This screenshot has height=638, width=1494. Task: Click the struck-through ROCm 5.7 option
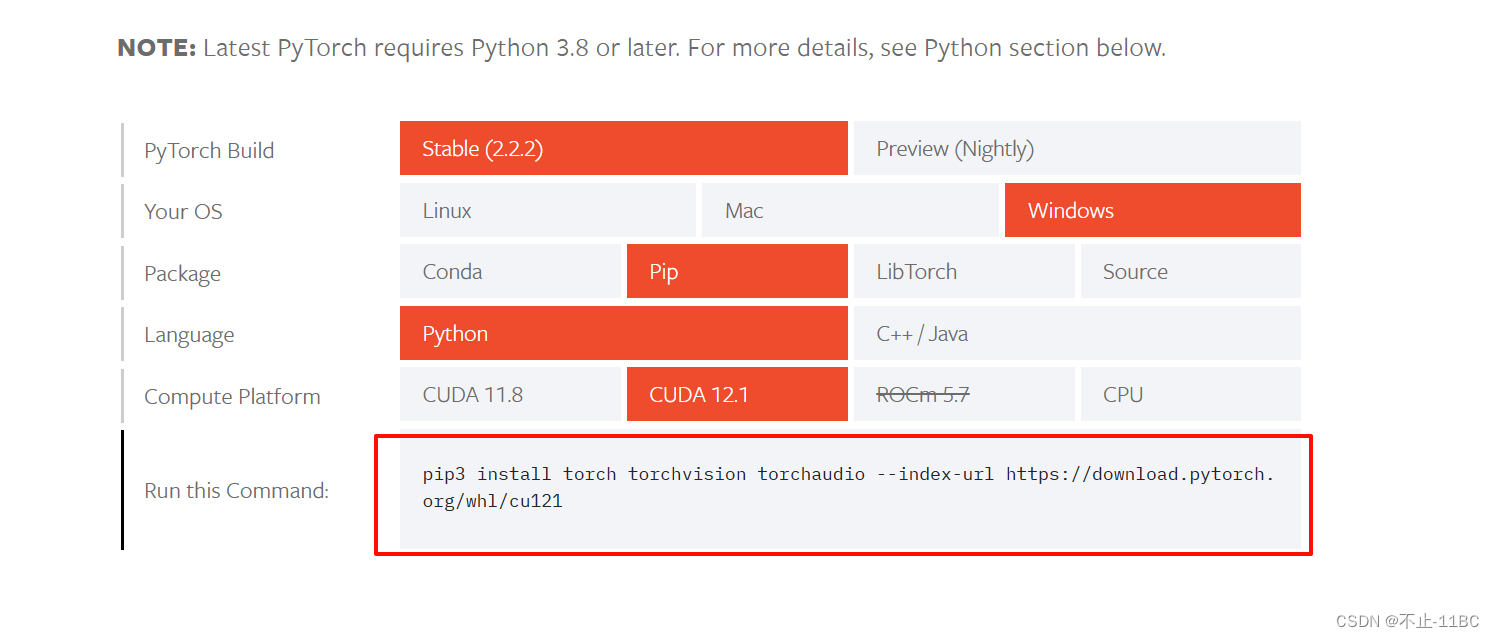(x=963, y=393)
